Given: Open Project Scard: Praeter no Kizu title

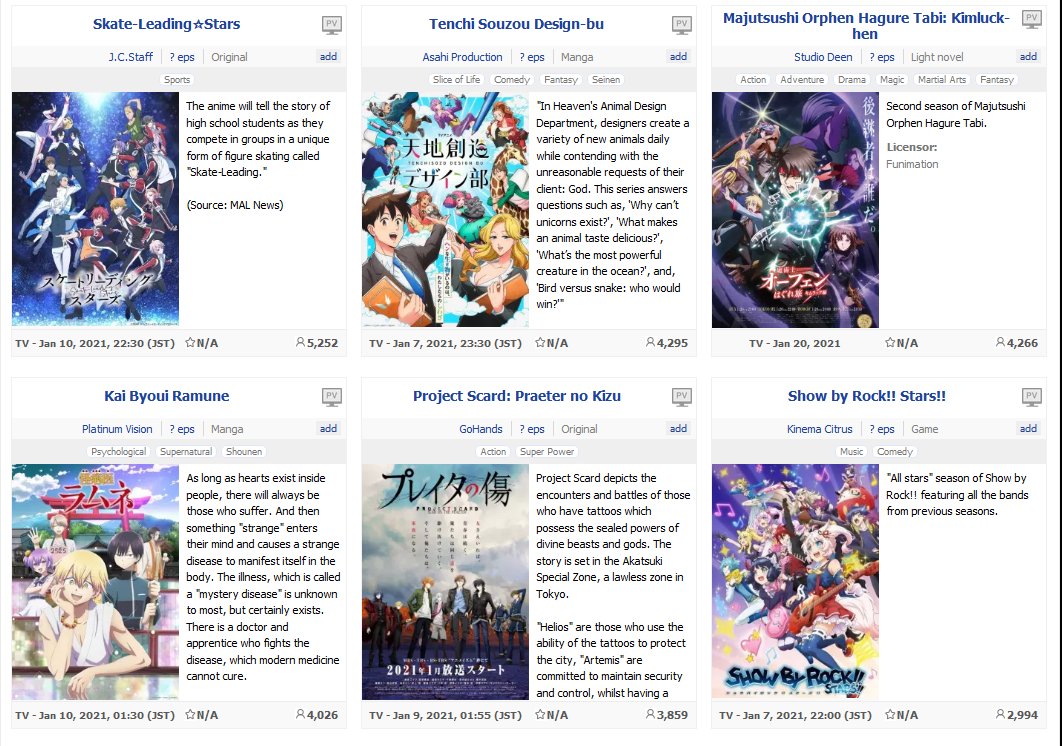Looking at the screenshot, I should click(x=517, y=396).
